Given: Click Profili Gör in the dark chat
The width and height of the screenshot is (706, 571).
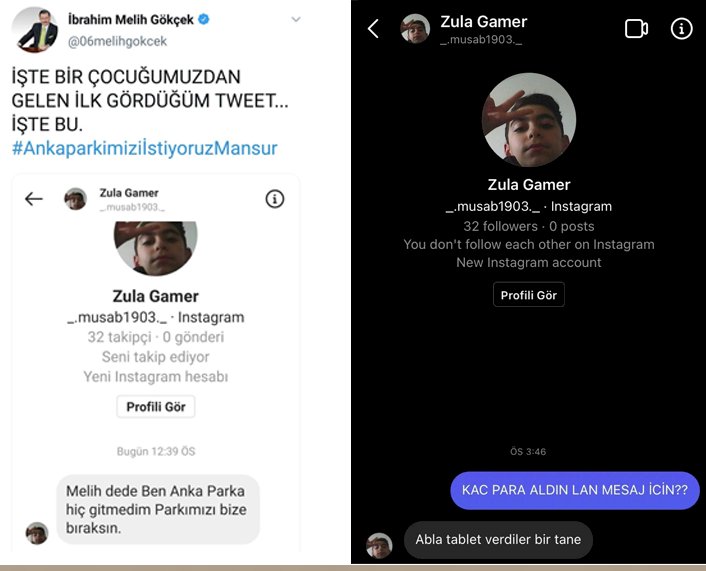Looking at the screenshot, I should pyautogui.click(x=529, y=295).
